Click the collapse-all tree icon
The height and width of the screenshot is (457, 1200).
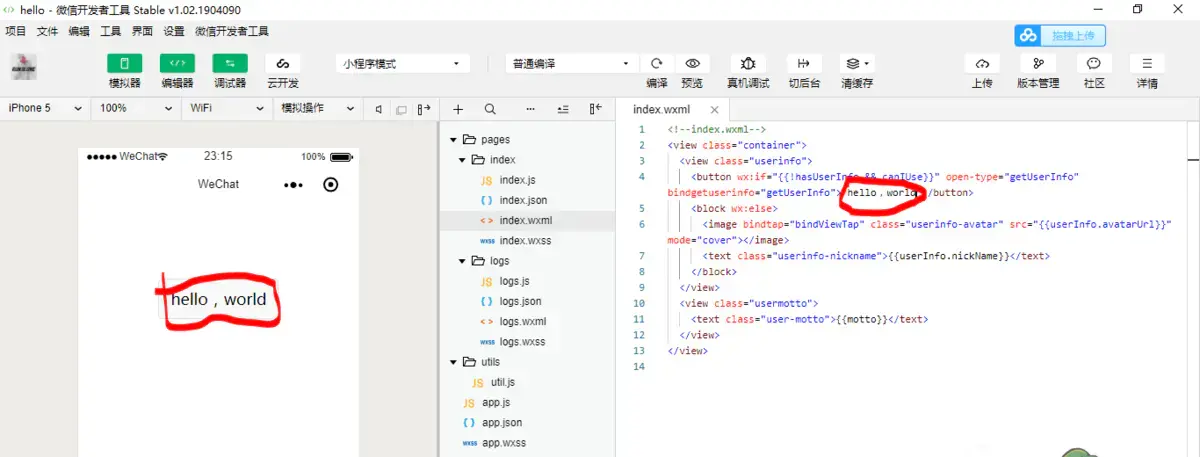[563, 109]
